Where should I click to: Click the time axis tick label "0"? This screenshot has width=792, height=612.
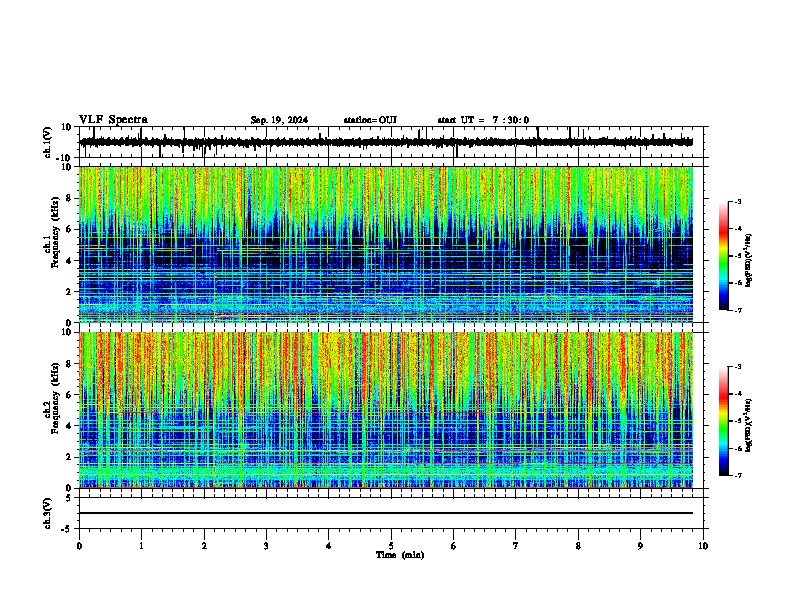(79, 546)
